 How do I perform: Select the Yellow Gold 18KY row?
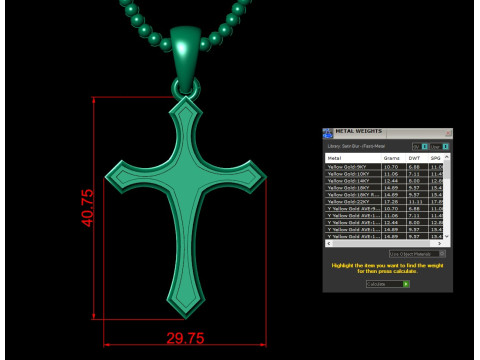pyautogui.click(x=384, y=188)
